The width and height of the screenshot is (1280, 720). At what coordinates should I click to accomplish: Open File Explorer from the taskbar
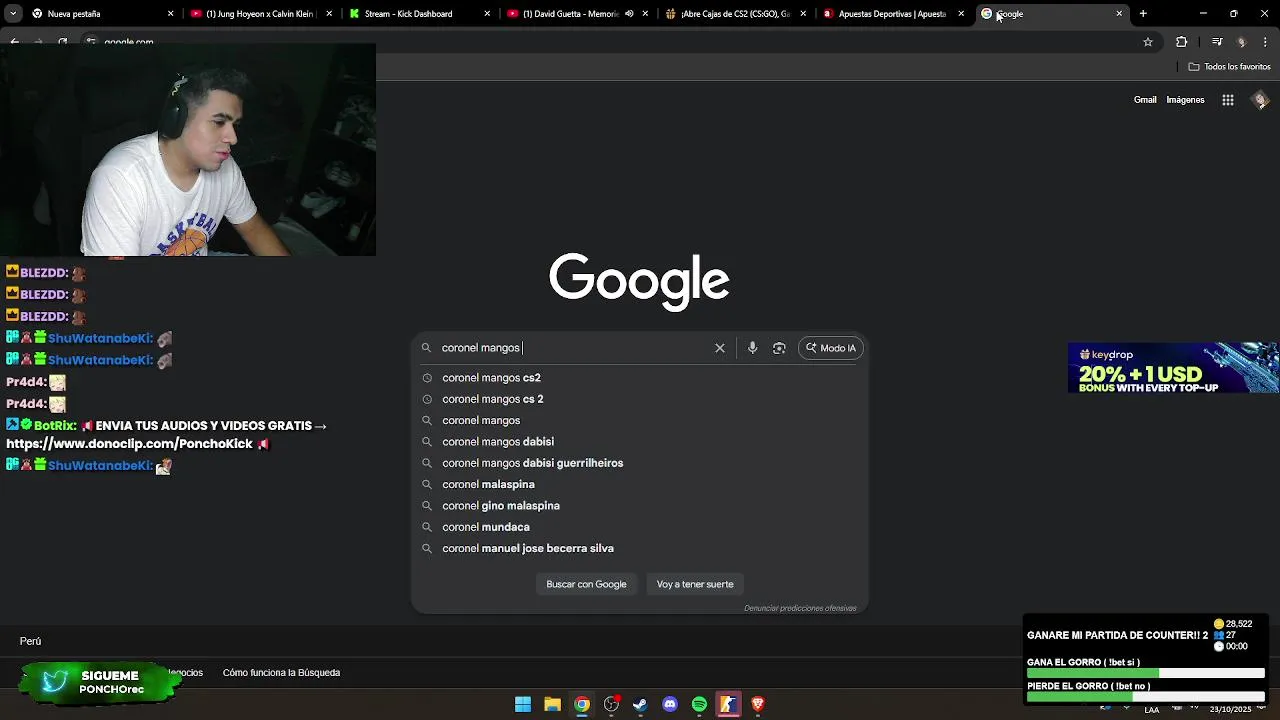click(552, 704)
